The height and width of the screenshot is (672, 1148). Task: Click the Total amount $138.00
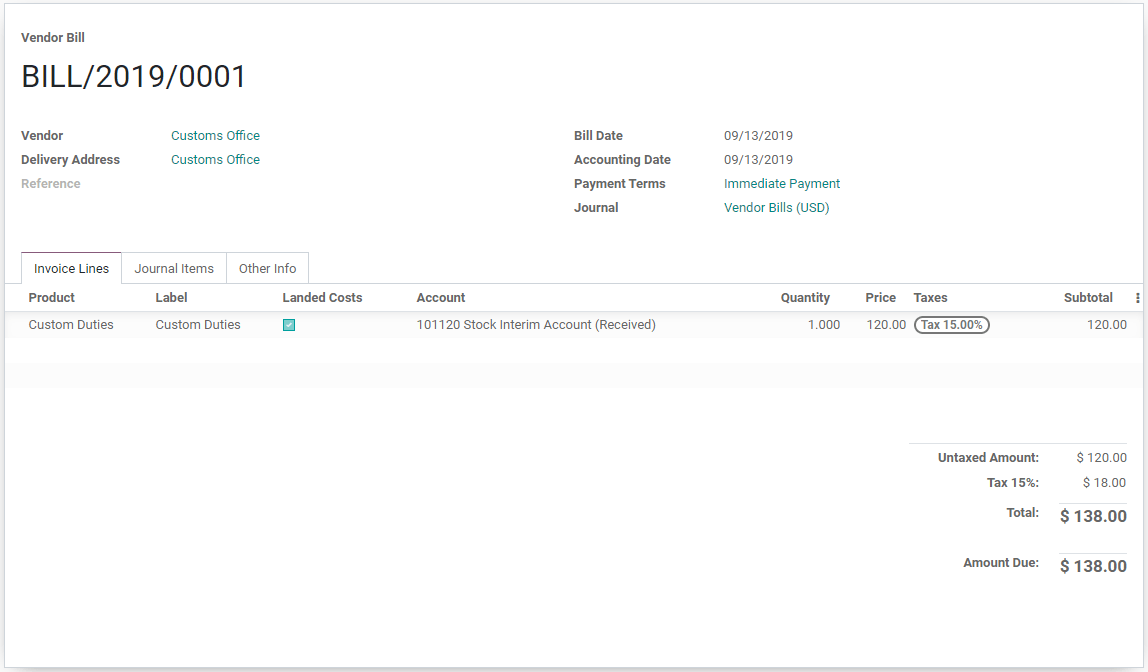(1092, 516)
